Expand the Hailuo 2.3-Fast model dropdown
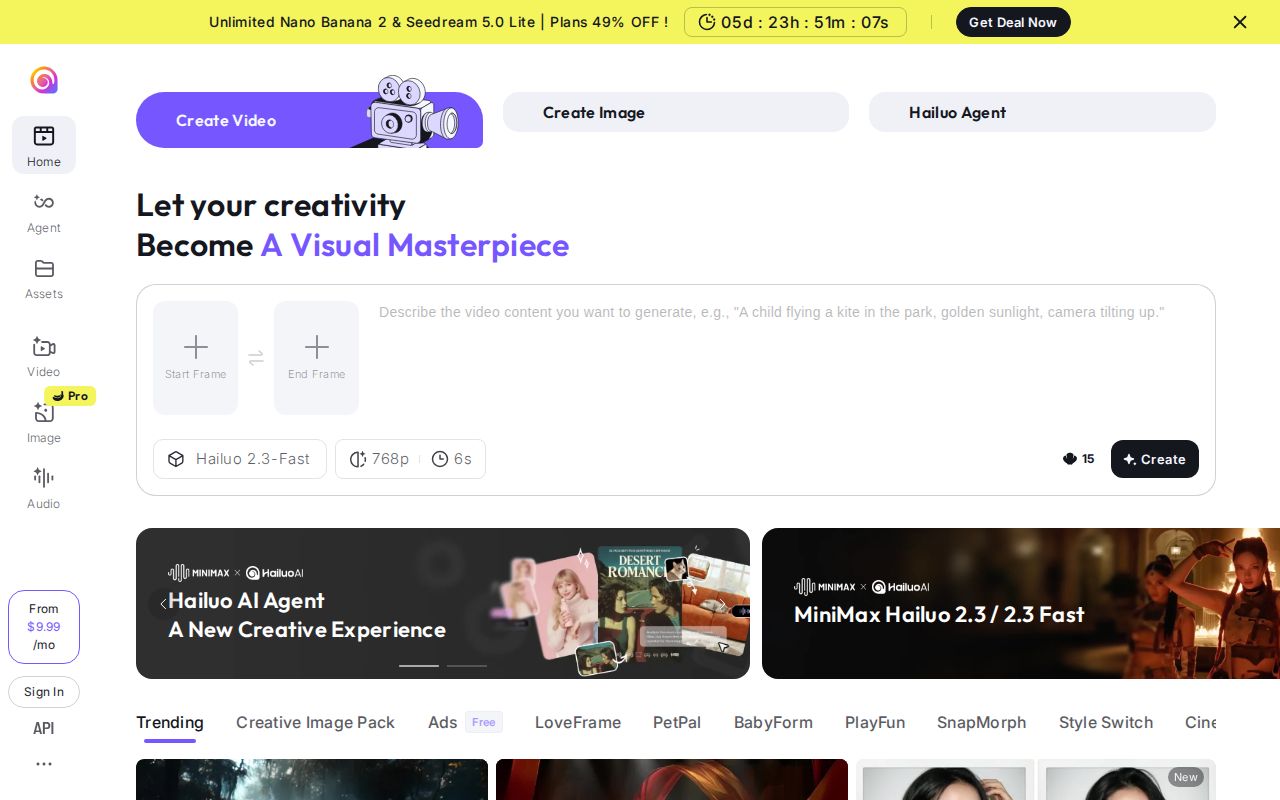This screenshot has height=800, width=1280. (x=240, y=459)
